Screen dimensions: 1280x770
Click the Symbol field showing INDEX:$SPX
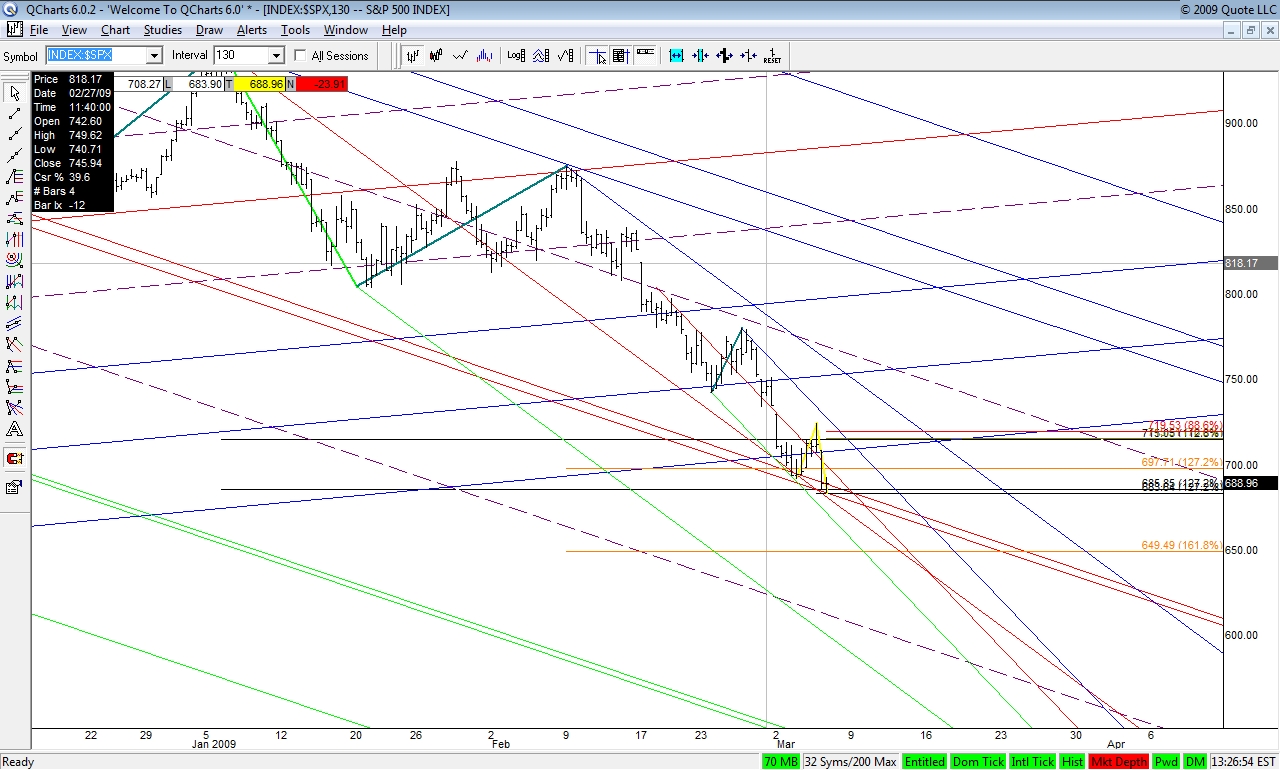(x=96, y=56)
